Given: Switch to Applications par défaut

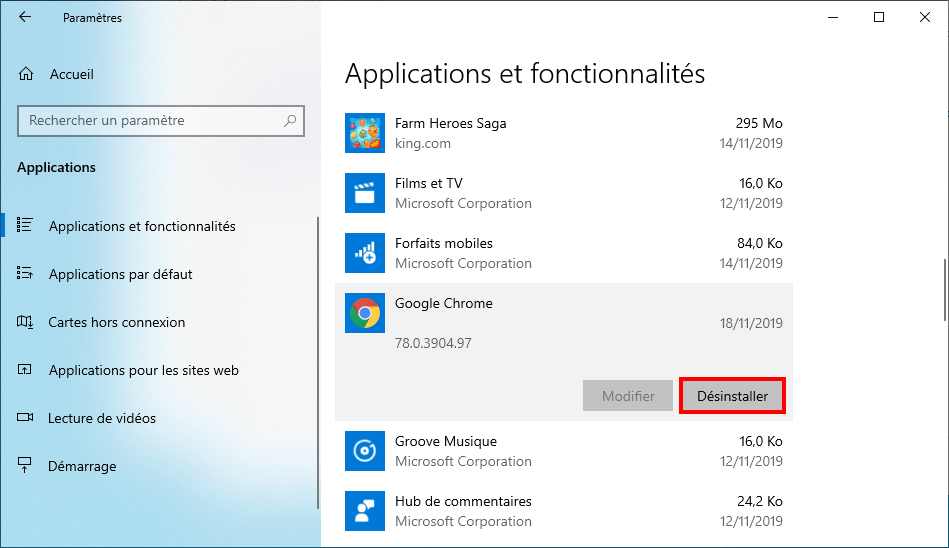Looking at the screenshot, I should [x=120, y=274].
